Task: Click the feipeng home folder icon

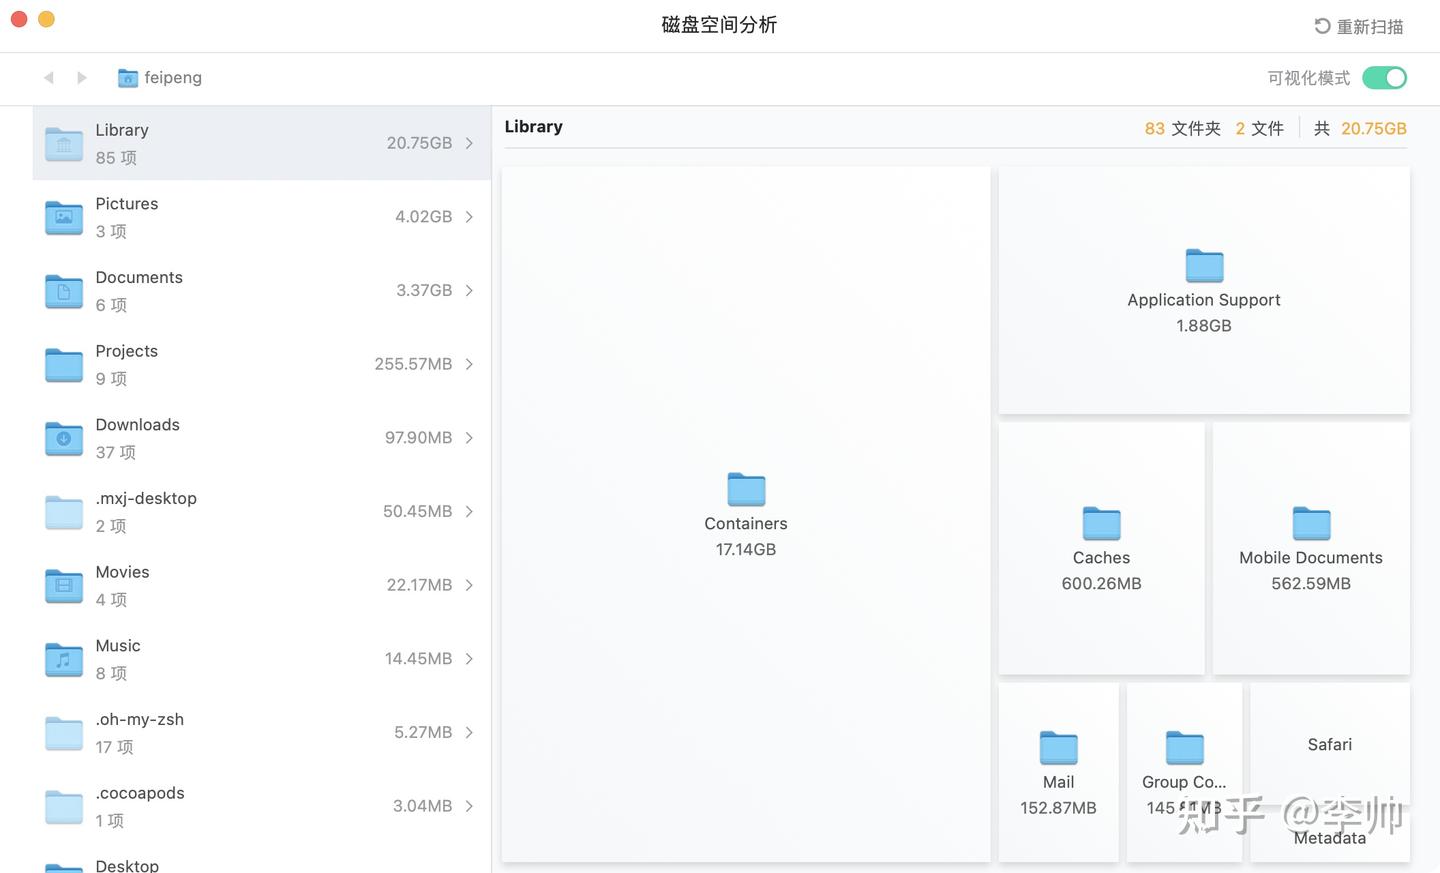Action: (128, 78)
